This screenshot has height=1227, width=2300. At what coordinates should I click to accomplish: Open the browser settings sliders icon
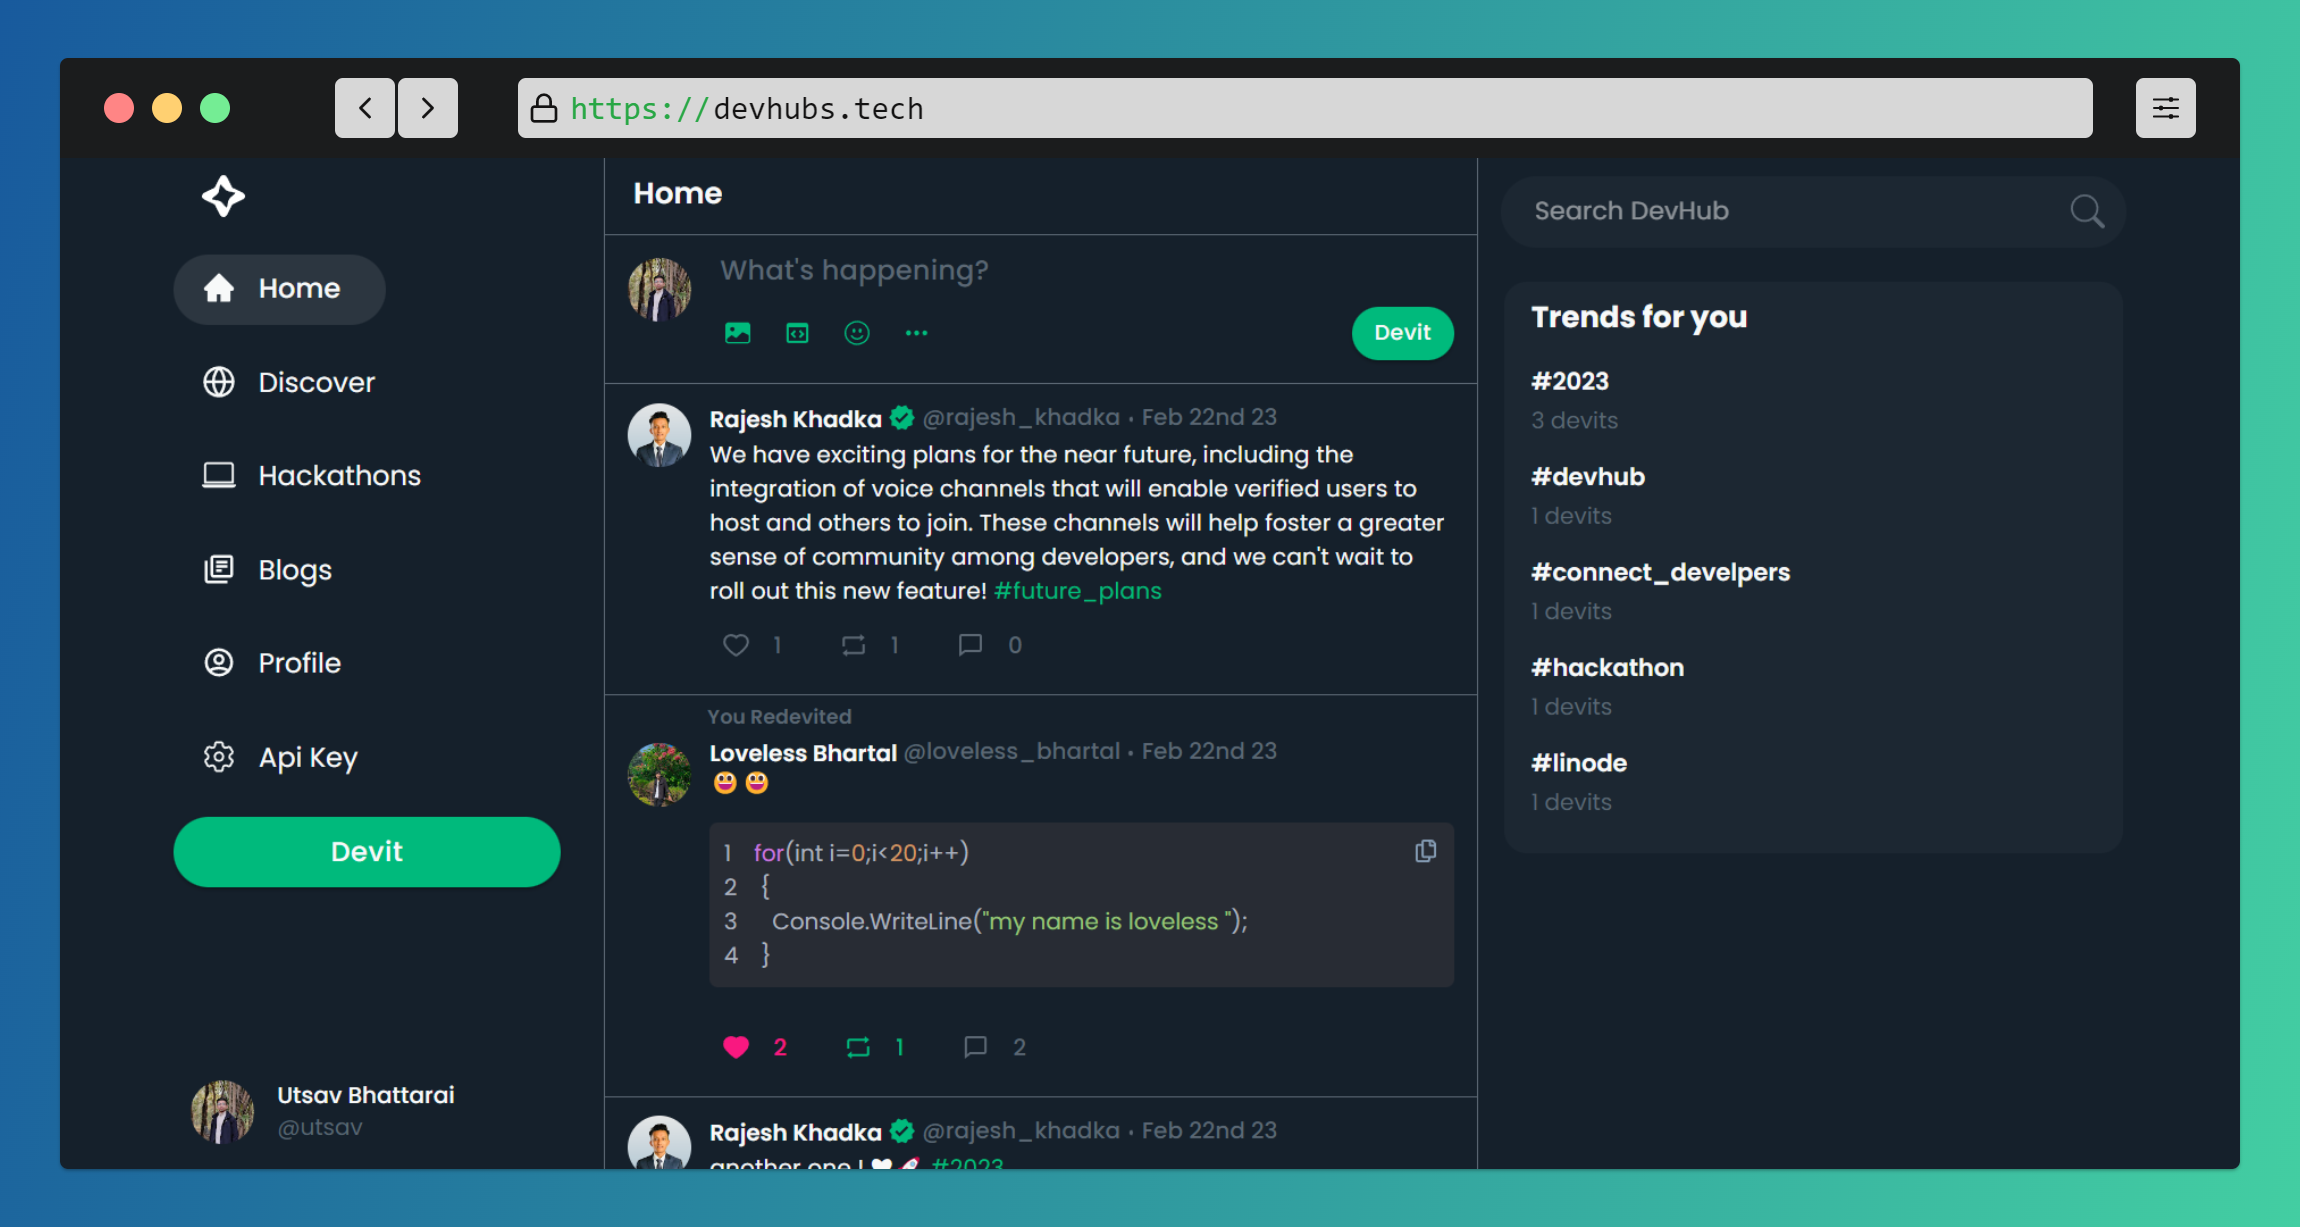pyautogui.click(x=2165, y=108)
